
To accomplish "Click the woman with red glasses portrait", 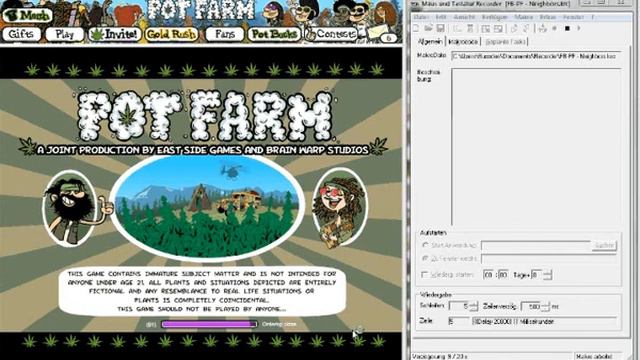I will (x=340, y=208).
